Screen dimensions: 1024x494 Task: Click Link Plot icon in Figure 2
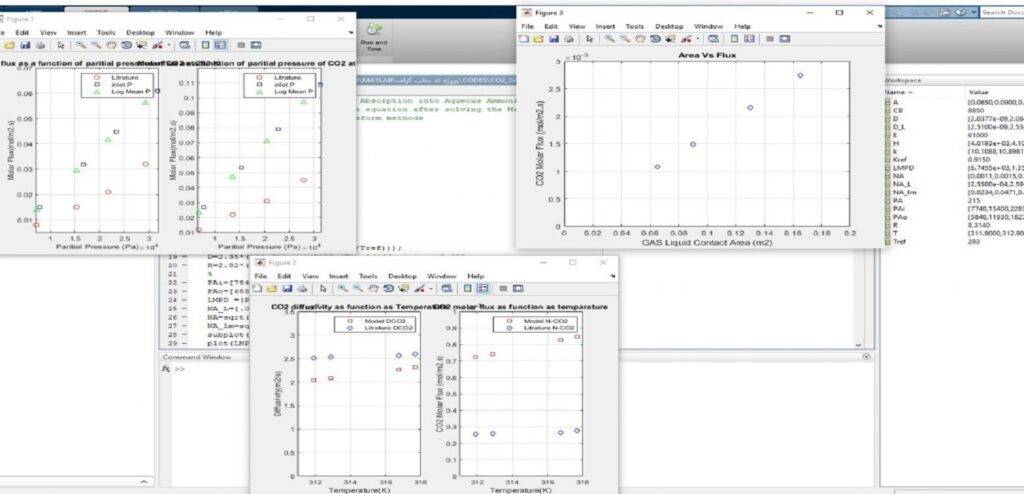[447, 288]
